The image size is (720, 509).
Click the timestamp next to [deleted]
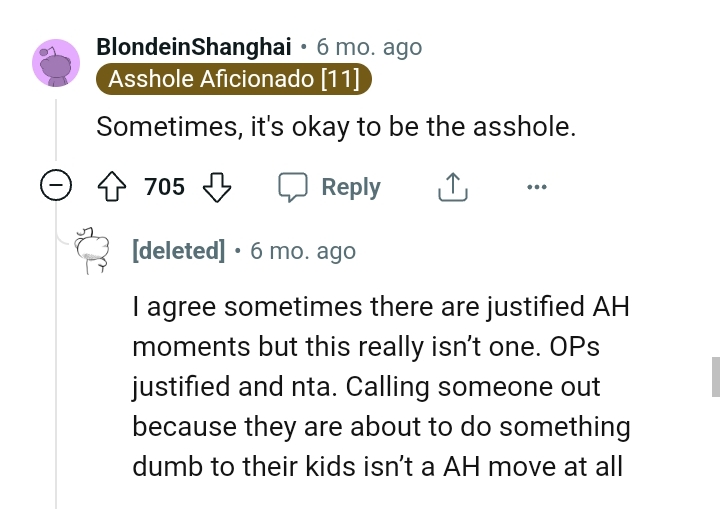point(303,250)
